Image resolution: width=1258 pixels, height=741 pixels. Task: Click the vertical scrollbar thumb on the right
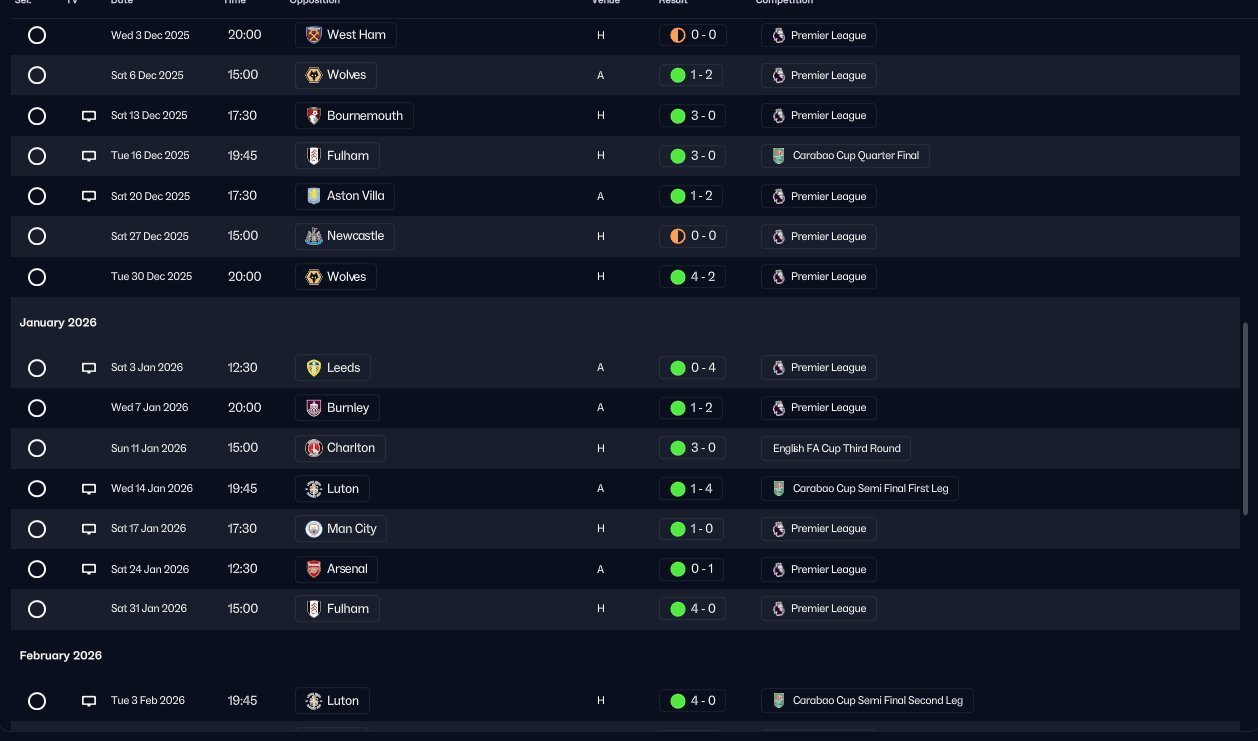coord(1245,418)
